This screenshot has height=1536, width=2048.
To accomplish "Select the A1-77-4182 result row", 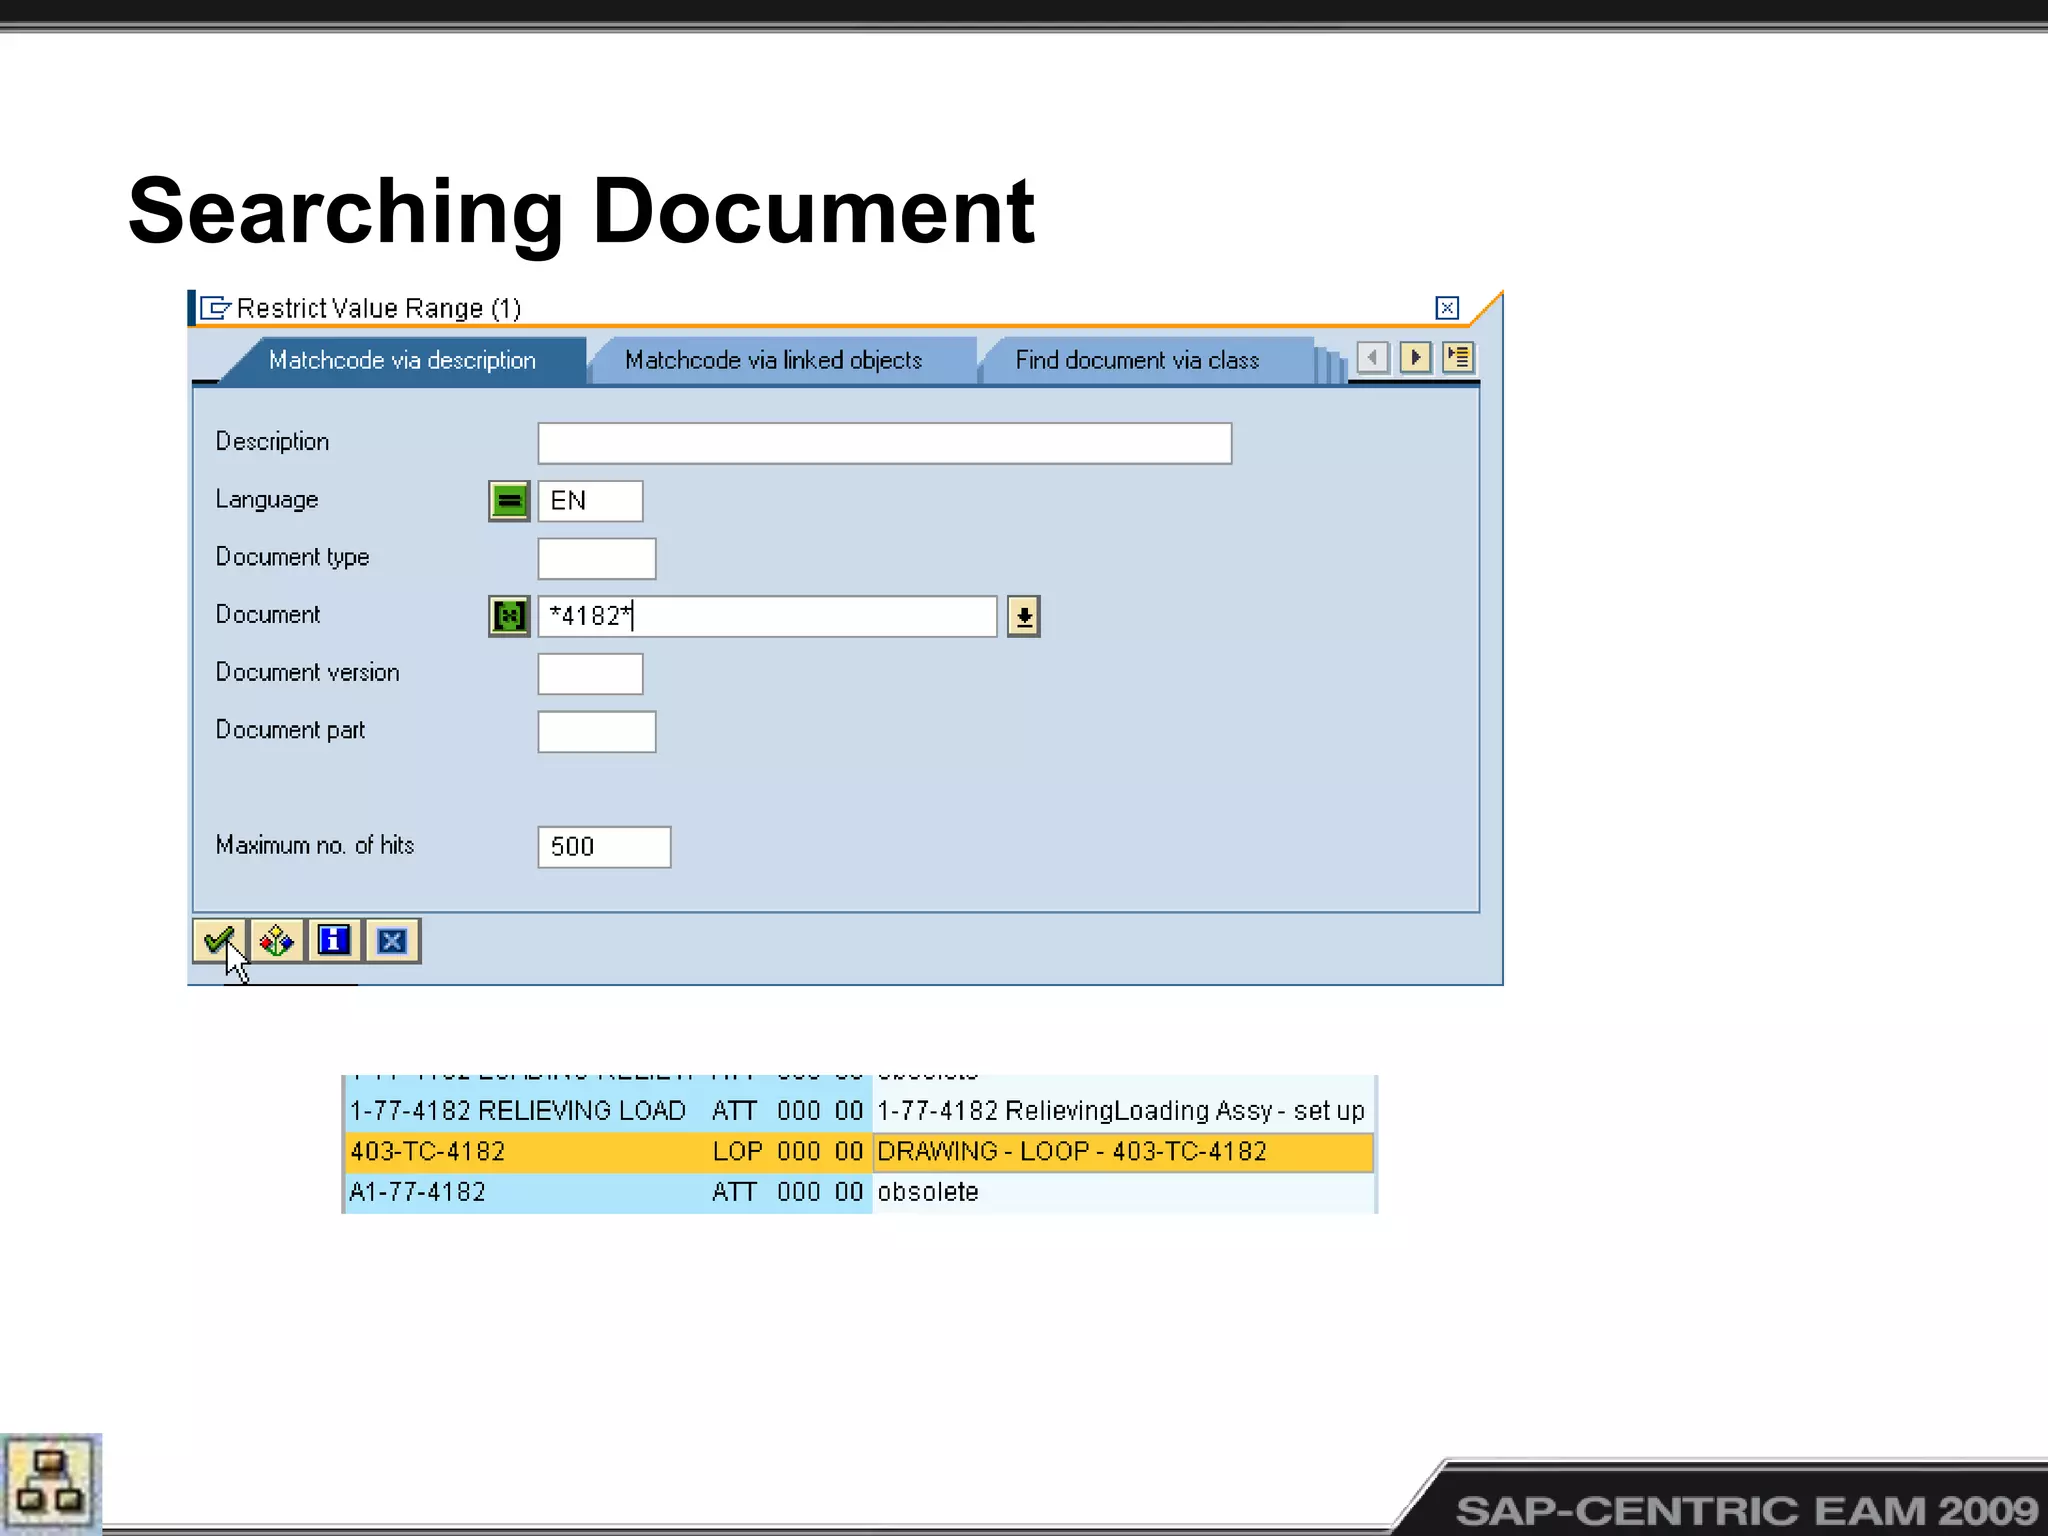I will 859,1192.
